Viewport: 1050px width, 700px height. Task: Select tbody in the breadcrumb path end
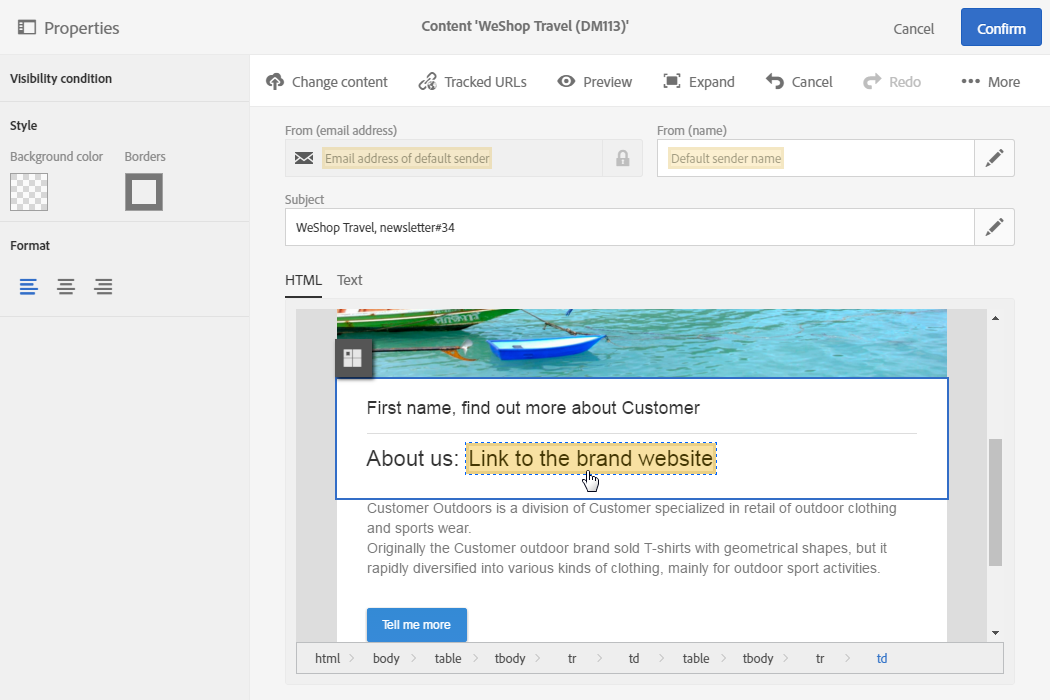click(758, 658)
